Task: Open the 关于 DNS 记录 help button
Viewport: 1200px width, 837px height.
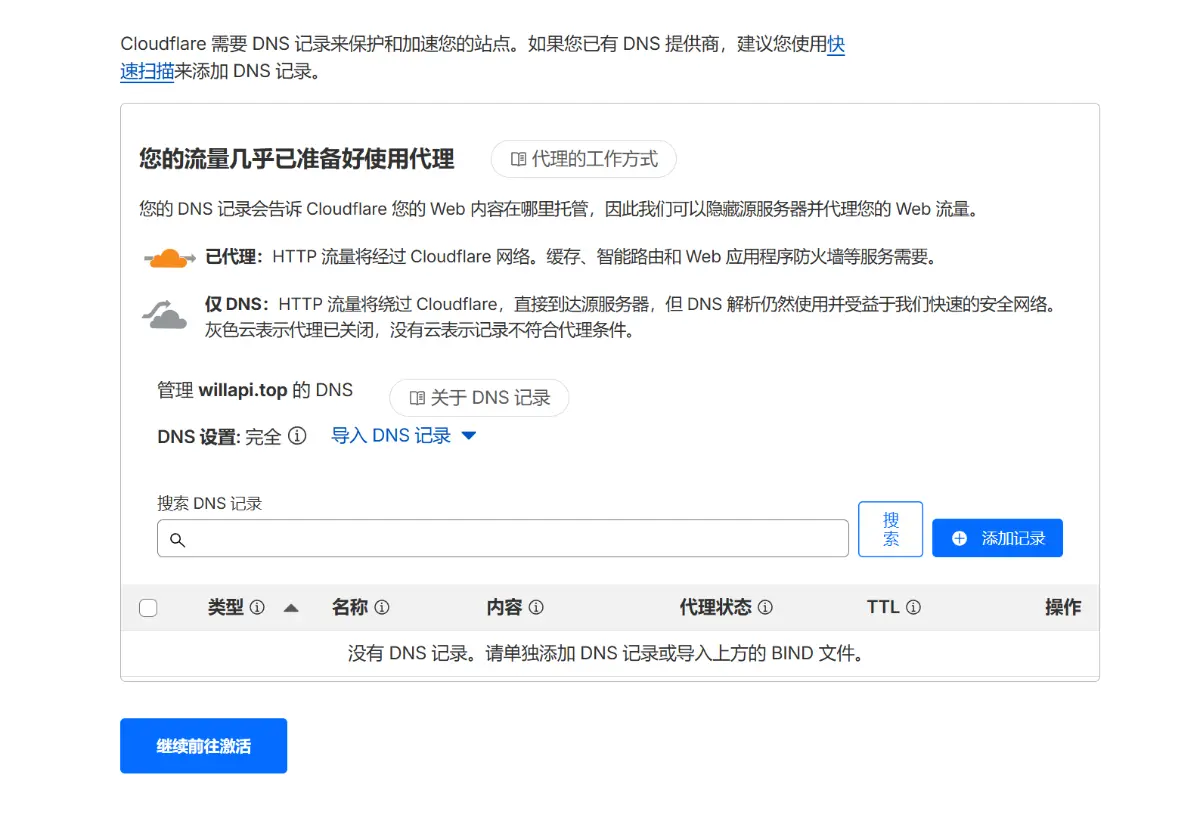Action: click(x=479, y=398)
